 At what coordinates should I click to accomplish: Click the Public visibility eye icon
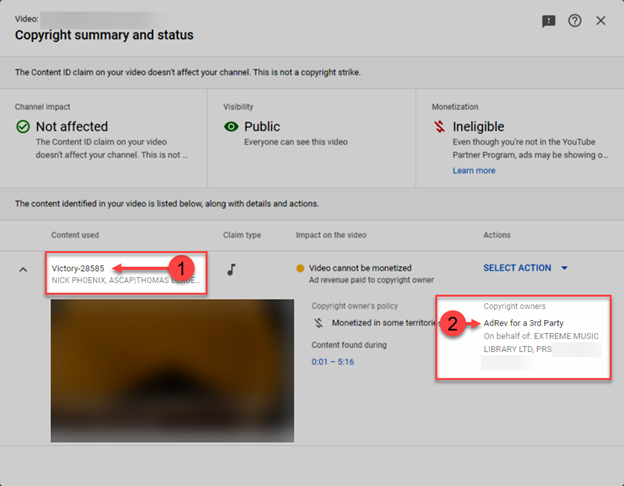(x=231, y=127)
